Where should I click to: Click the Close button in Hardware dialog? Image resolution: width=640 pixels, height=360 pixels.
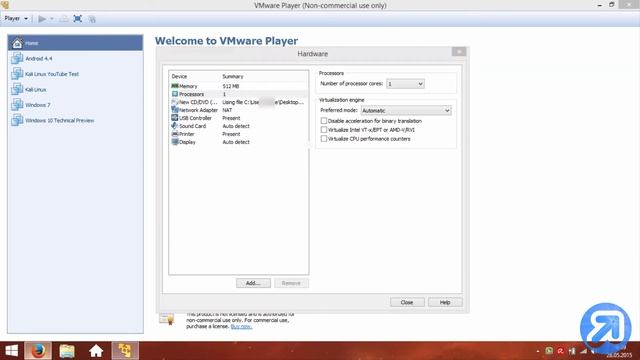[407, 302]
